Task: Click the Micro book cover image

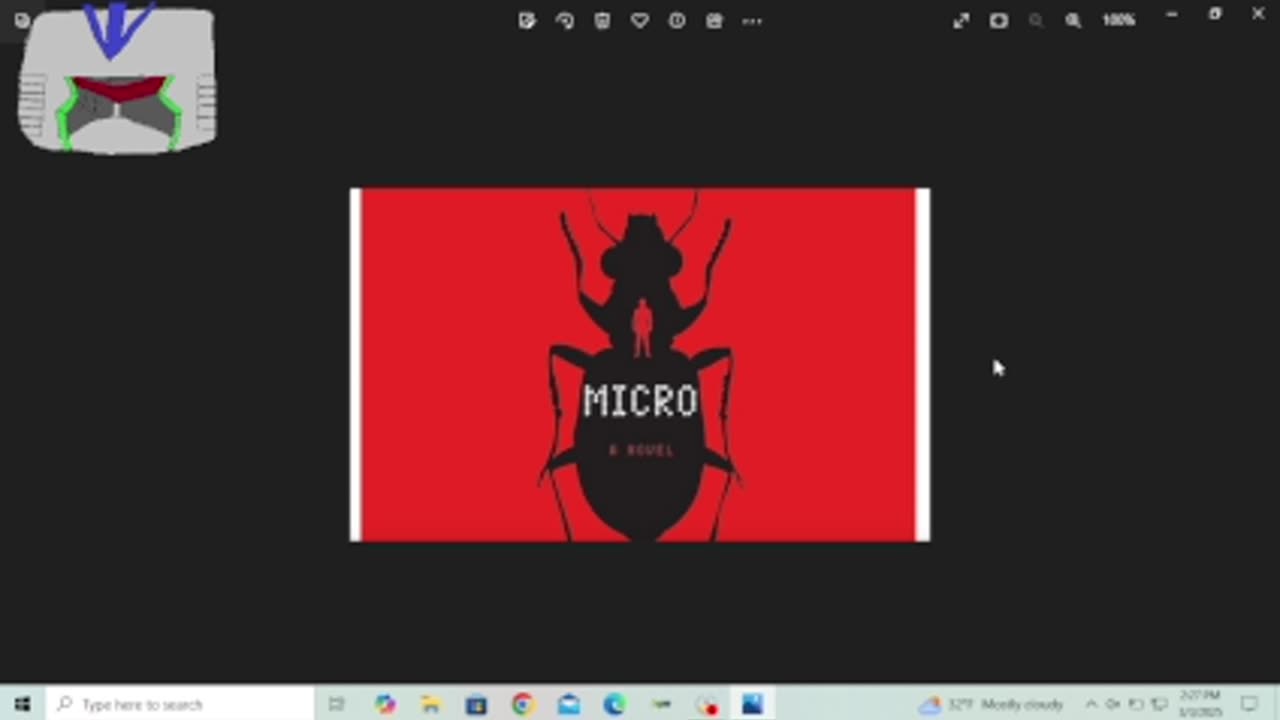Action: tap(640, 365)
